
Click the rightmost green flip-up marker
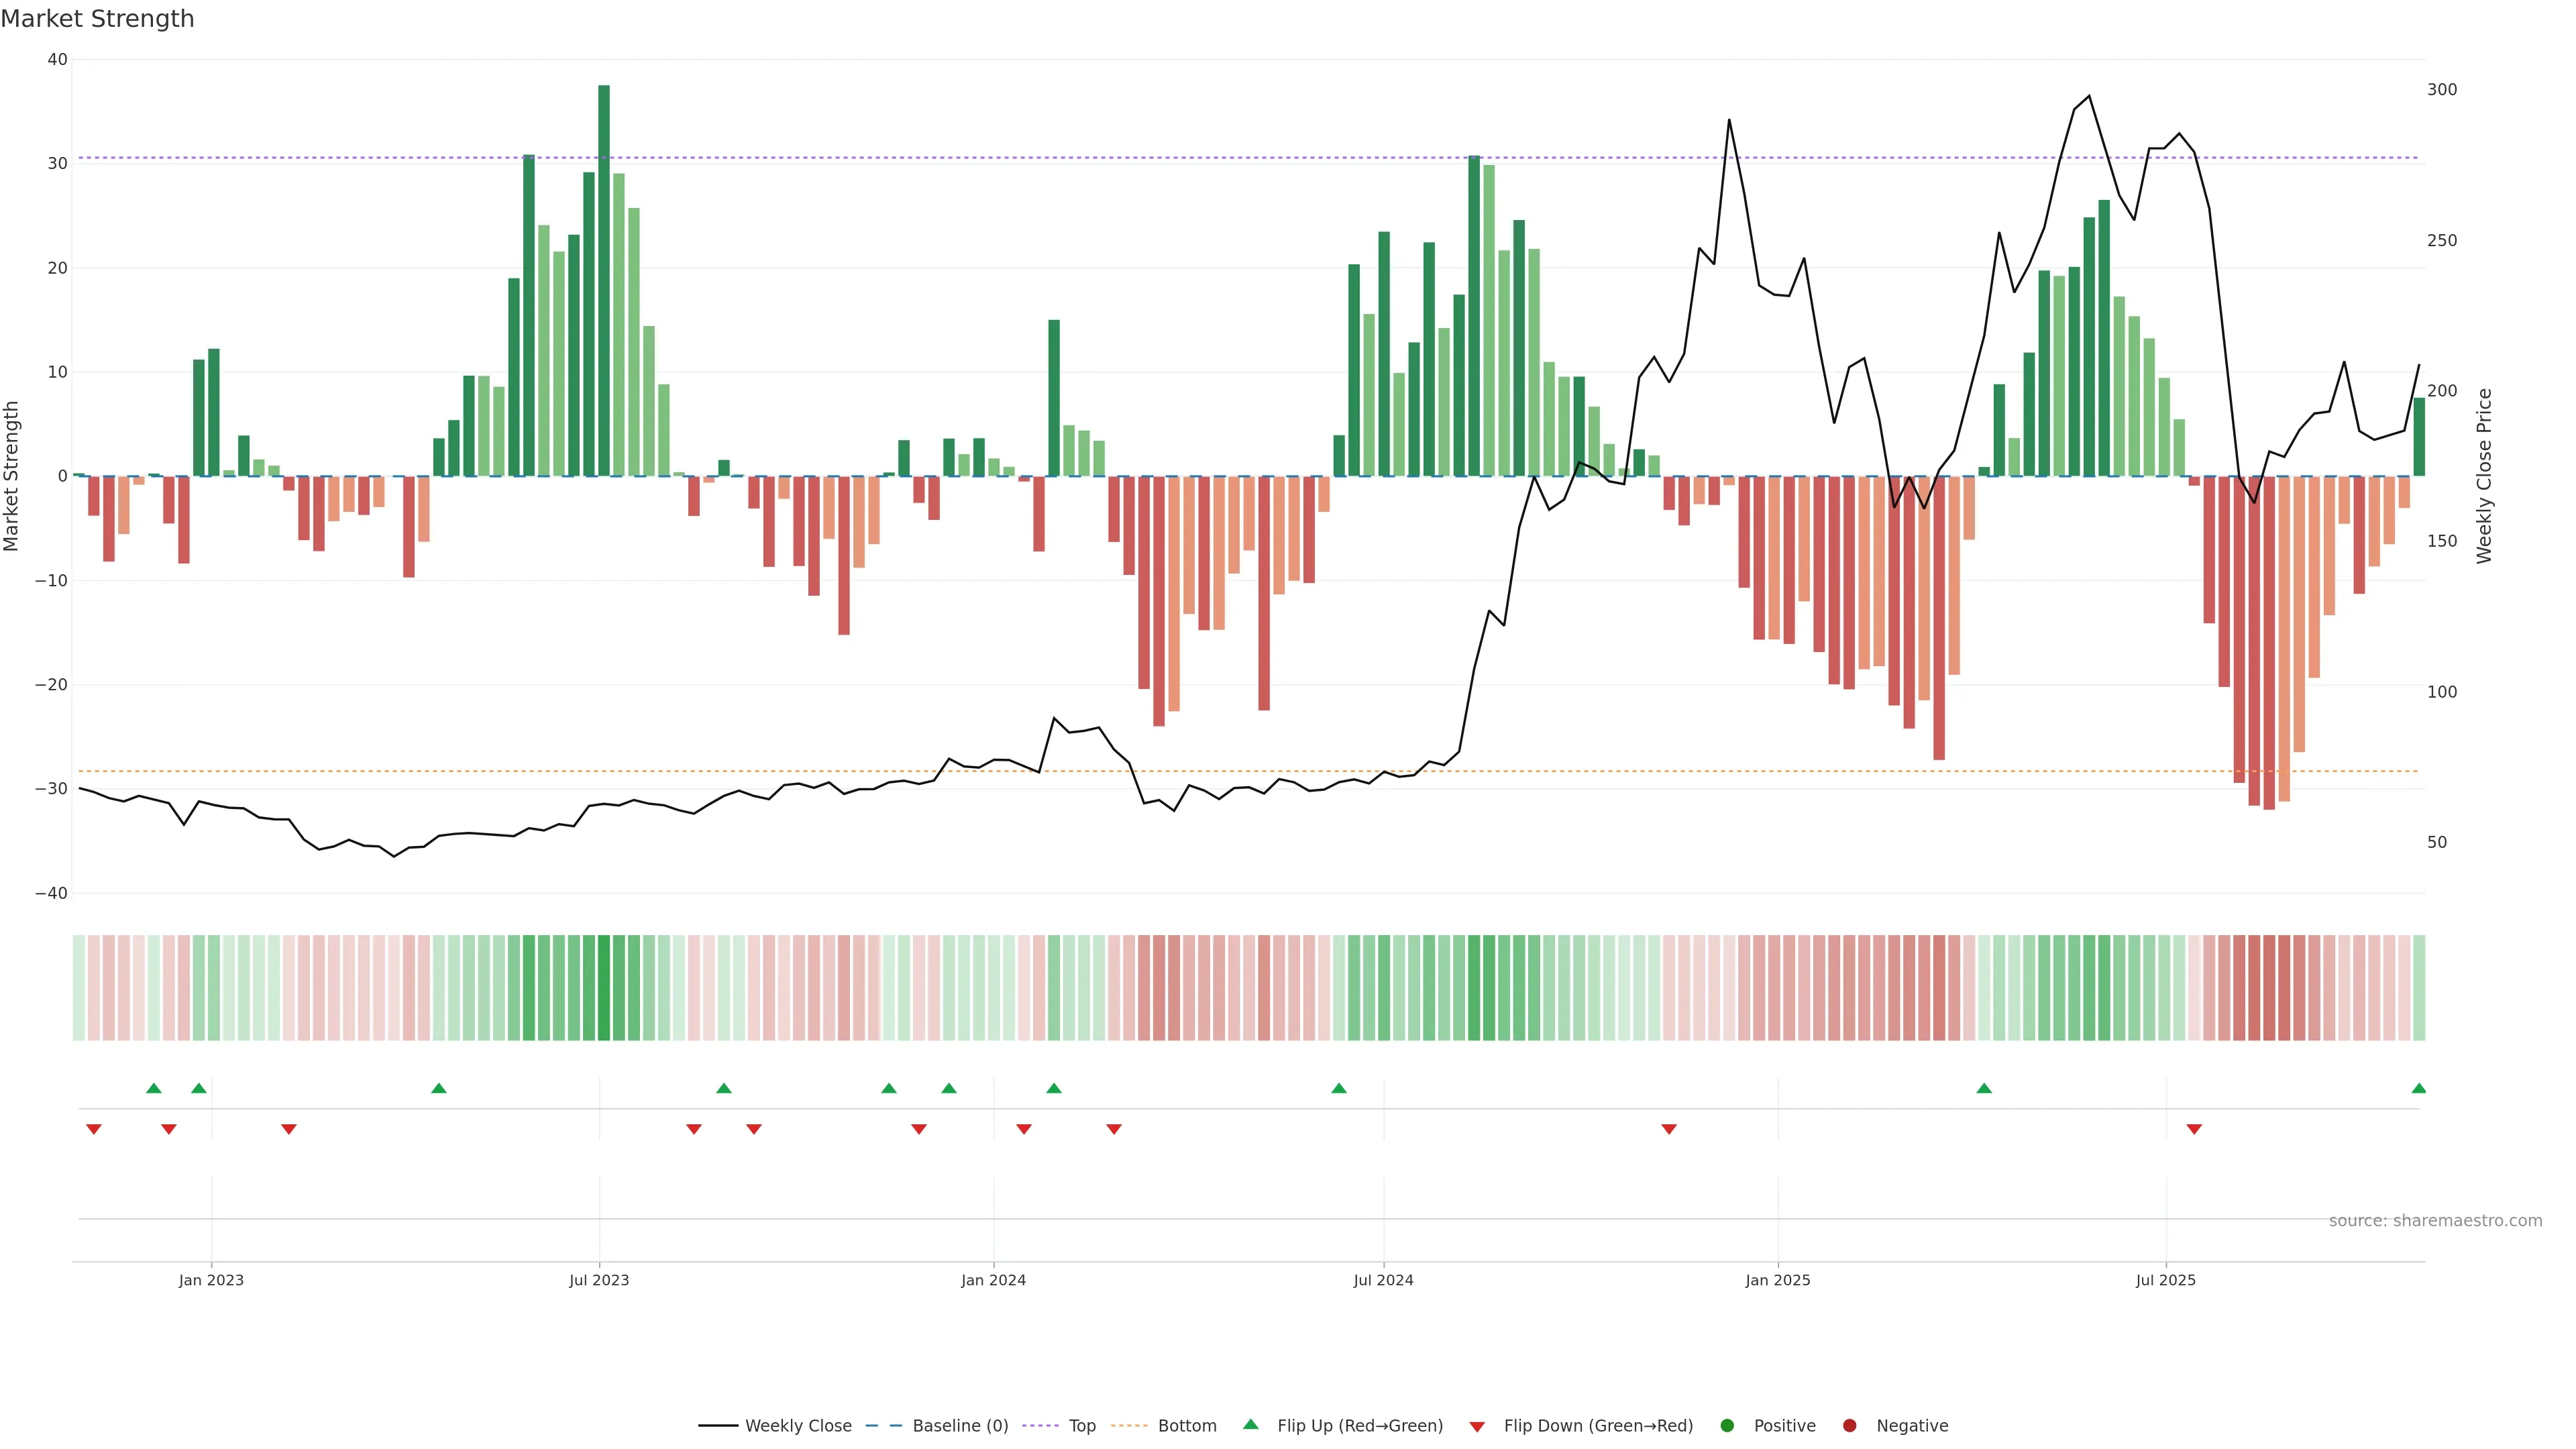[x=2418, y=1088]
